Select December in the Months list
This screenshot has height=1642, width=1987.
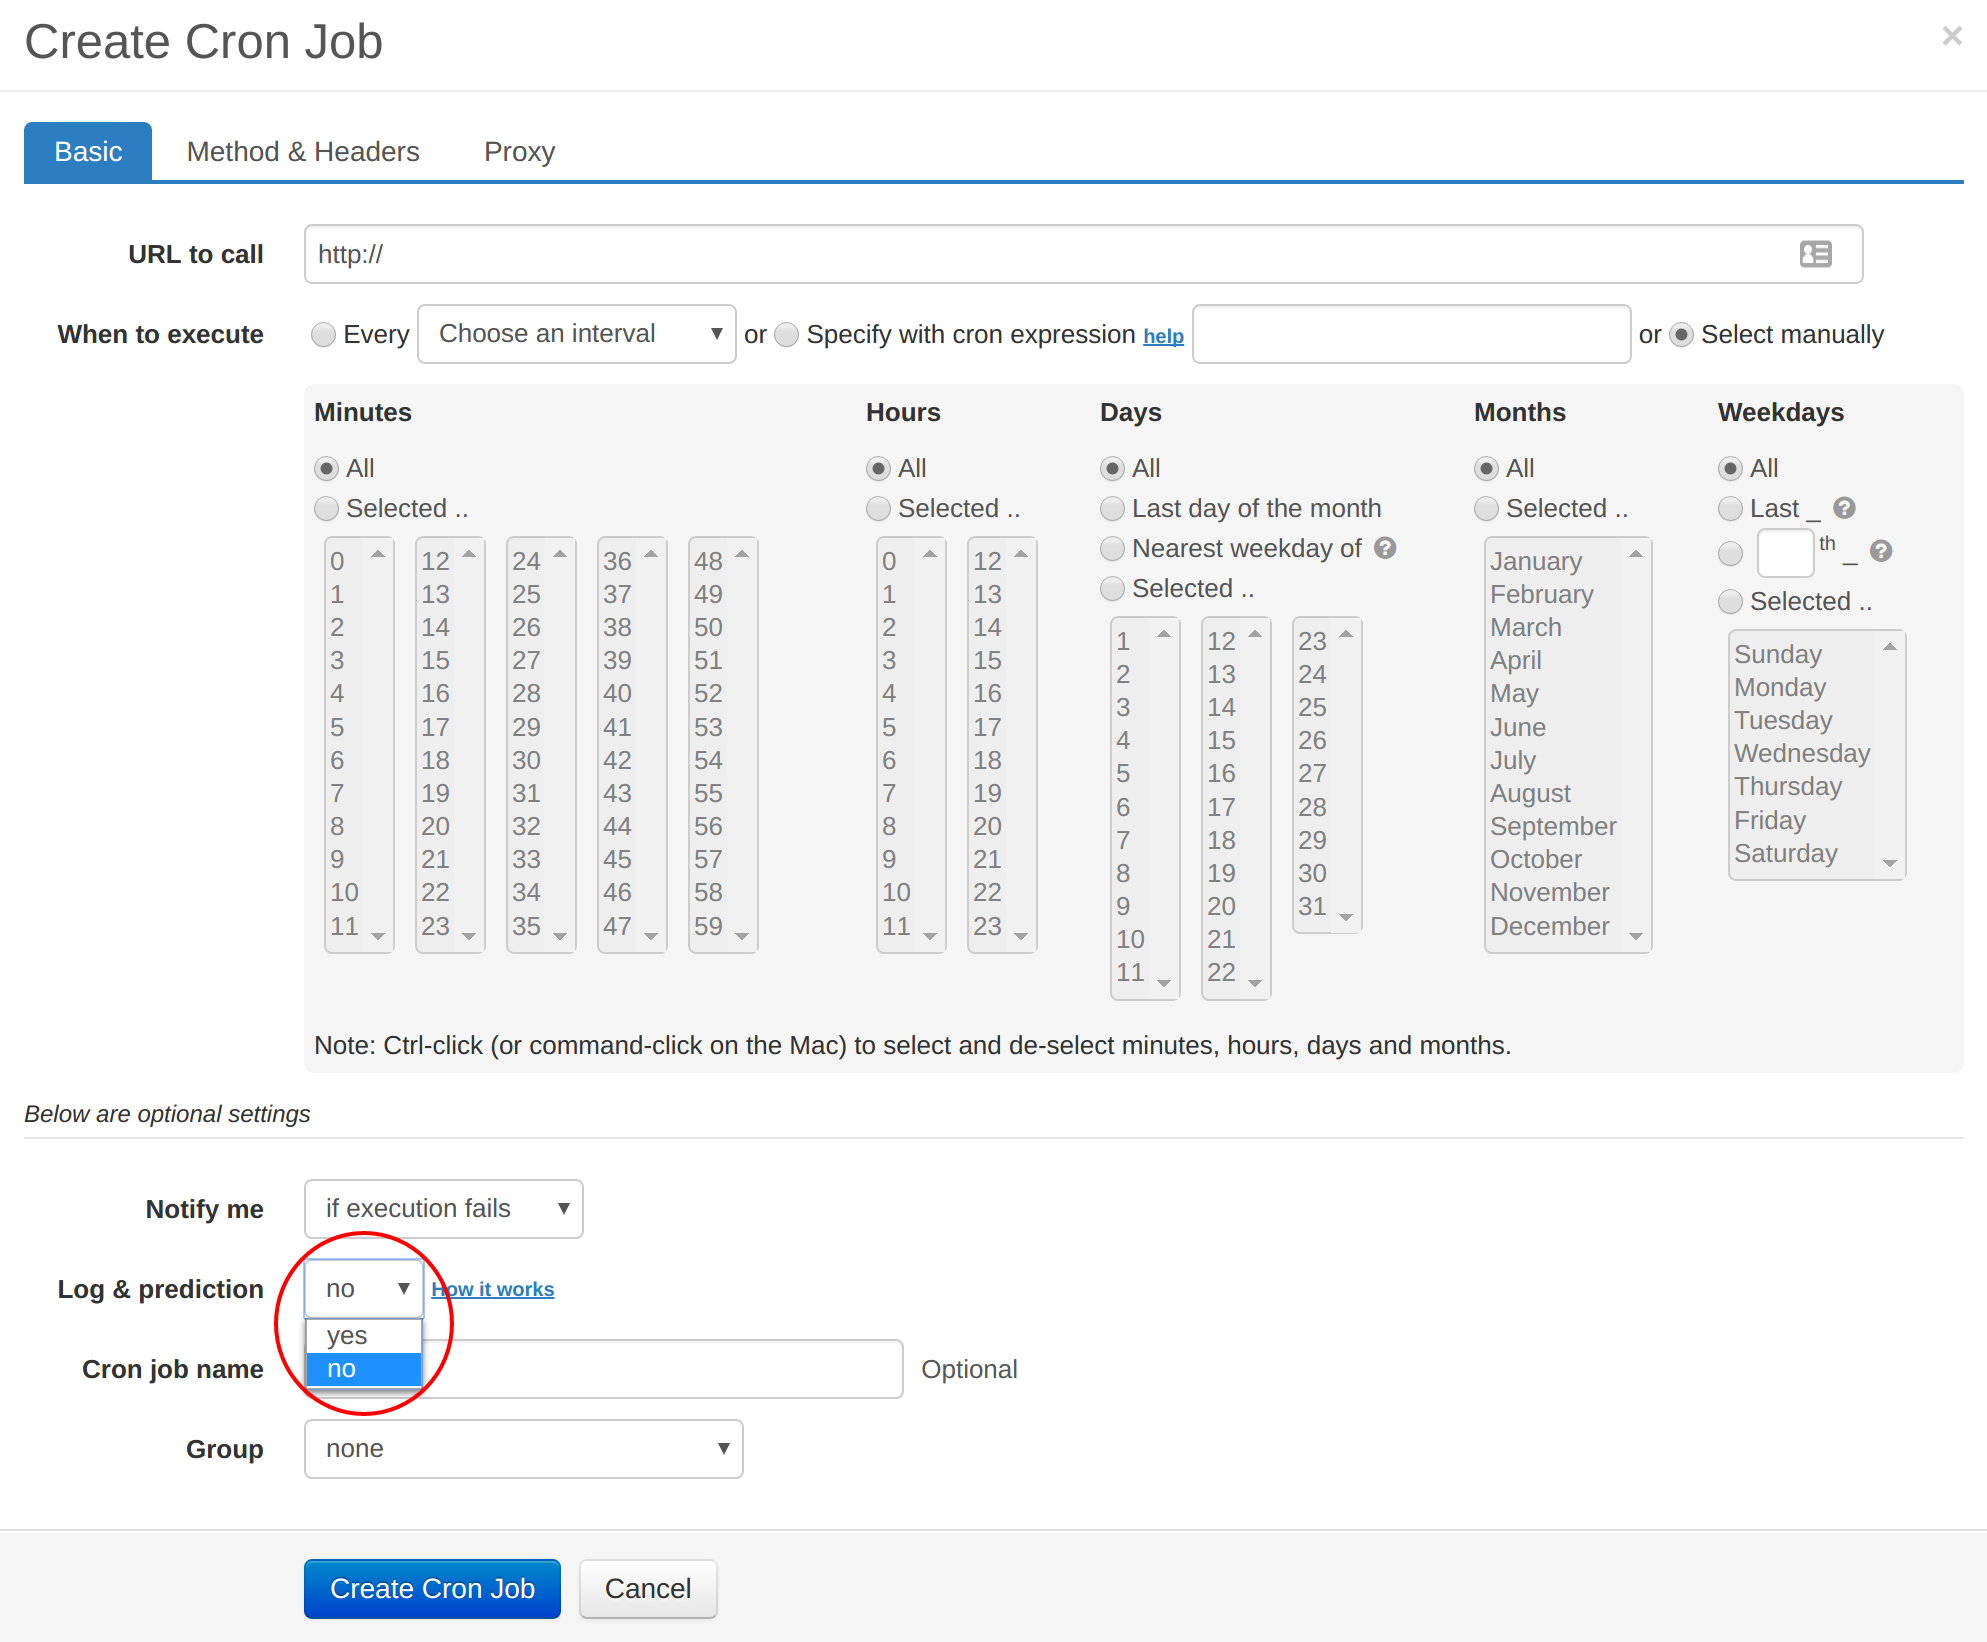click(1550, 926)
